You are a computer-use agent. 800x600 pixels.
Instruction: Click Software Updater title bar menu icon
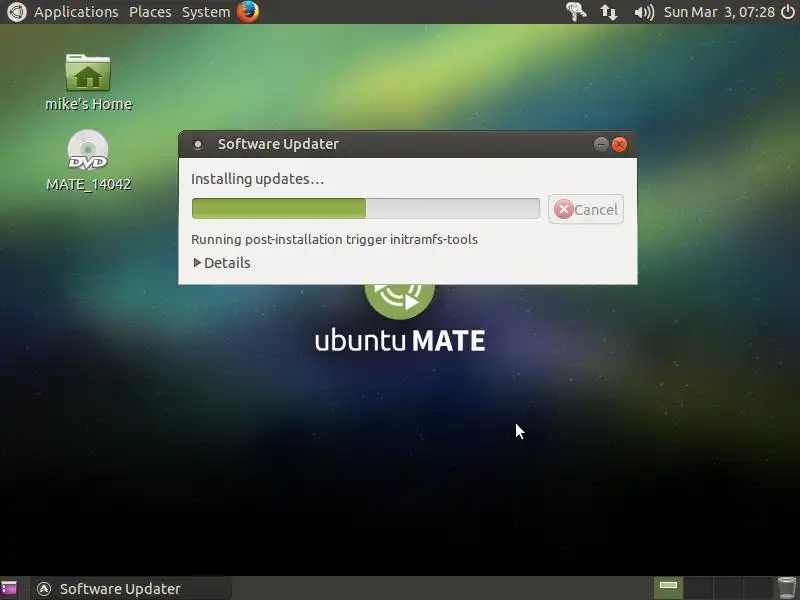198,144
